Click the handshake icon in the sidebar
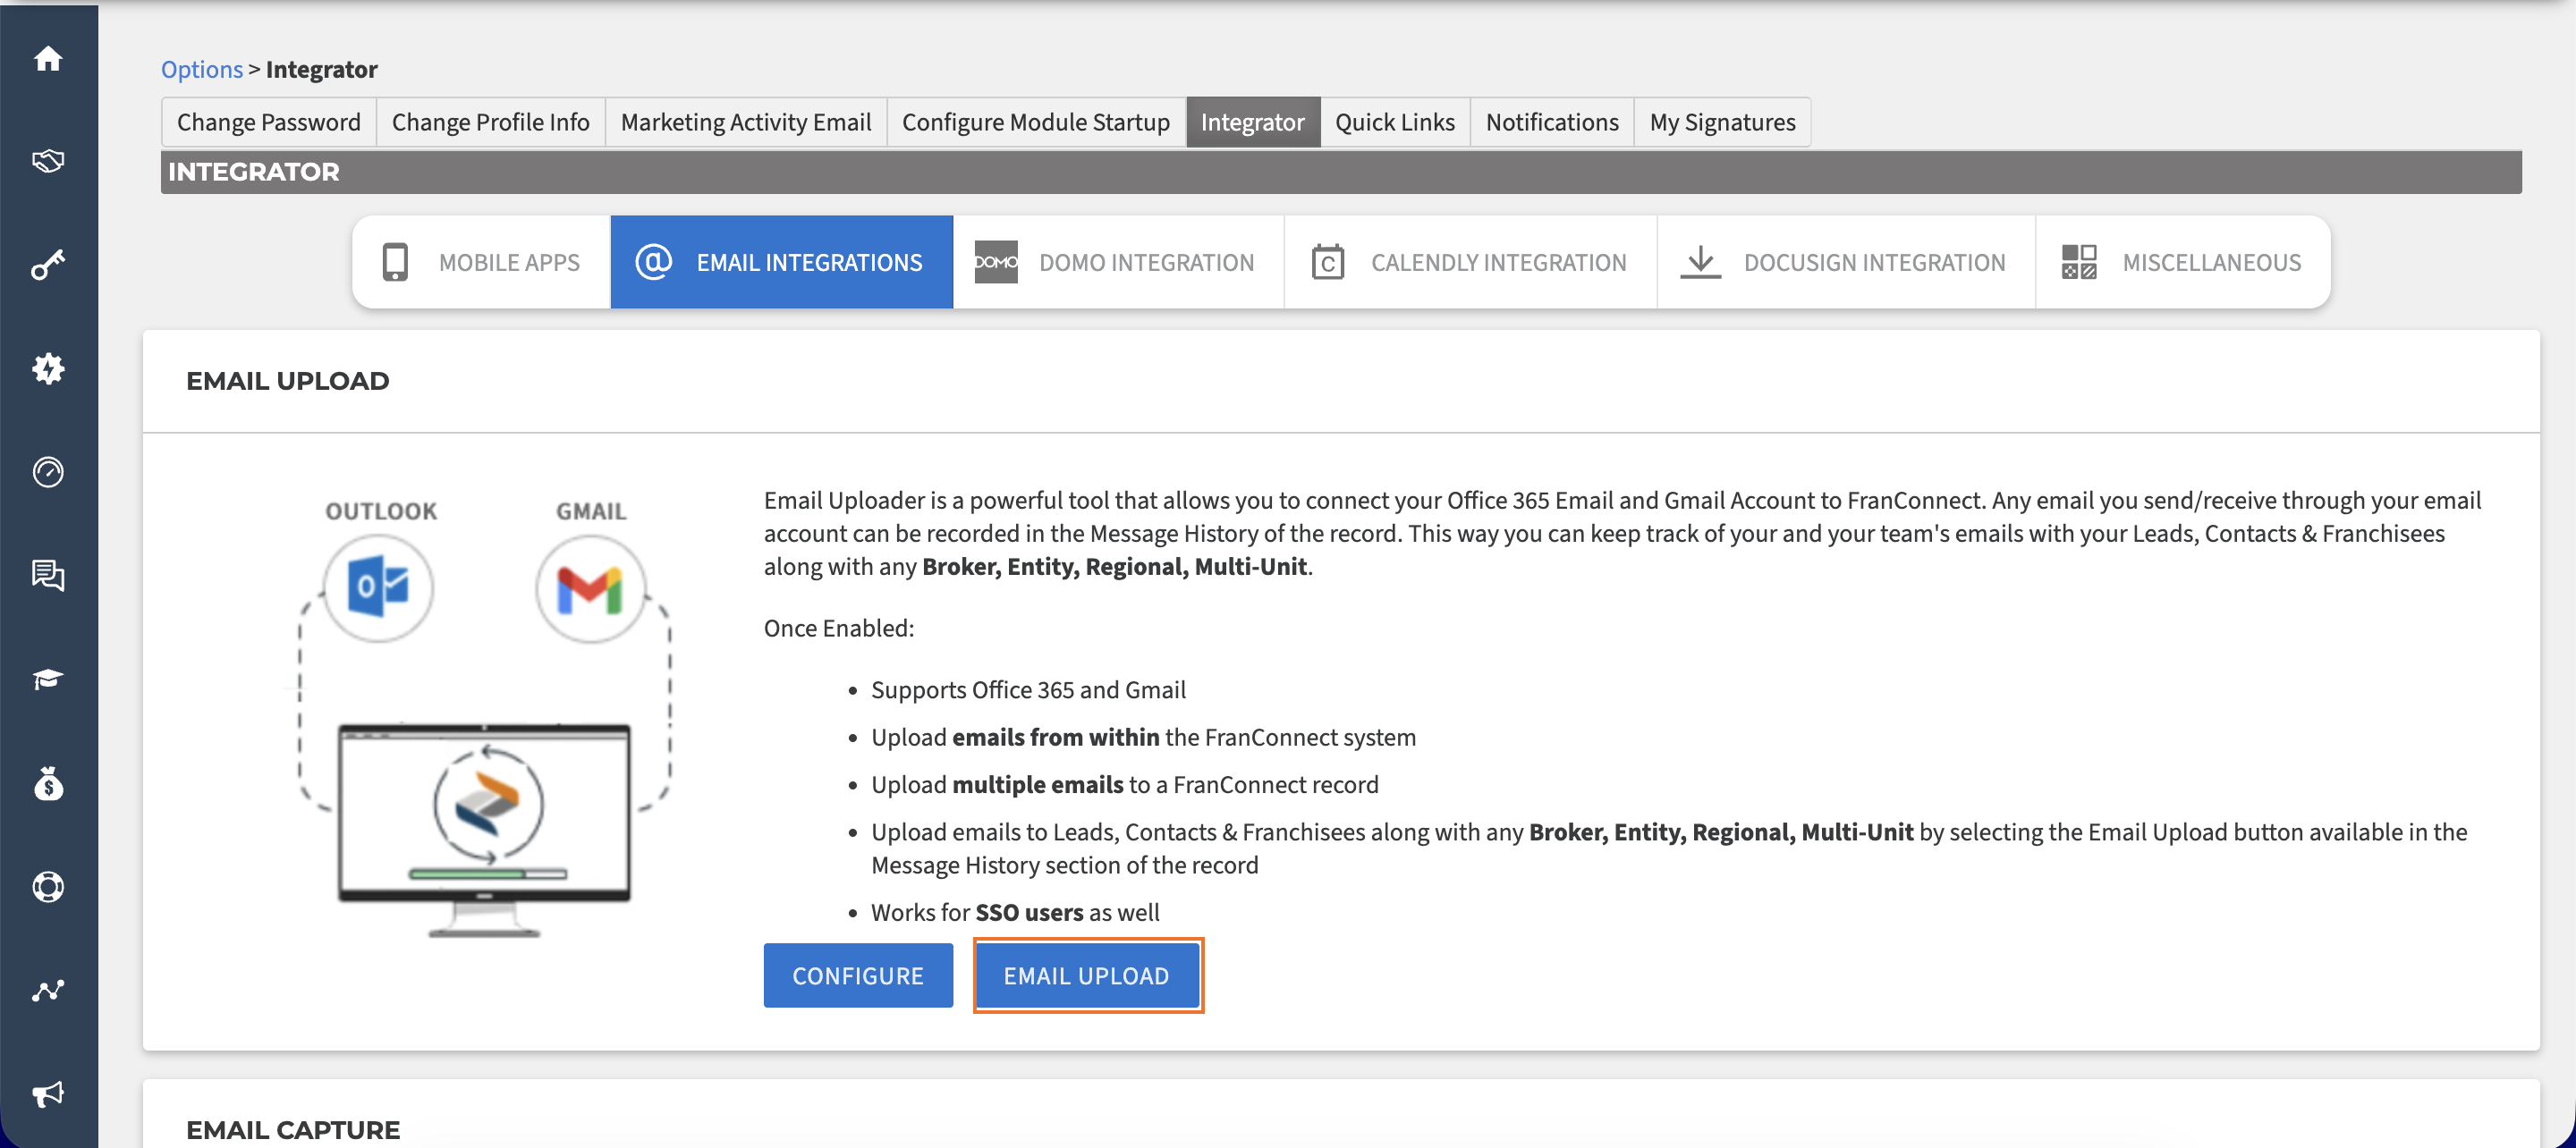This screenshot has width=2576, height=1148. (x=48, y=161)
